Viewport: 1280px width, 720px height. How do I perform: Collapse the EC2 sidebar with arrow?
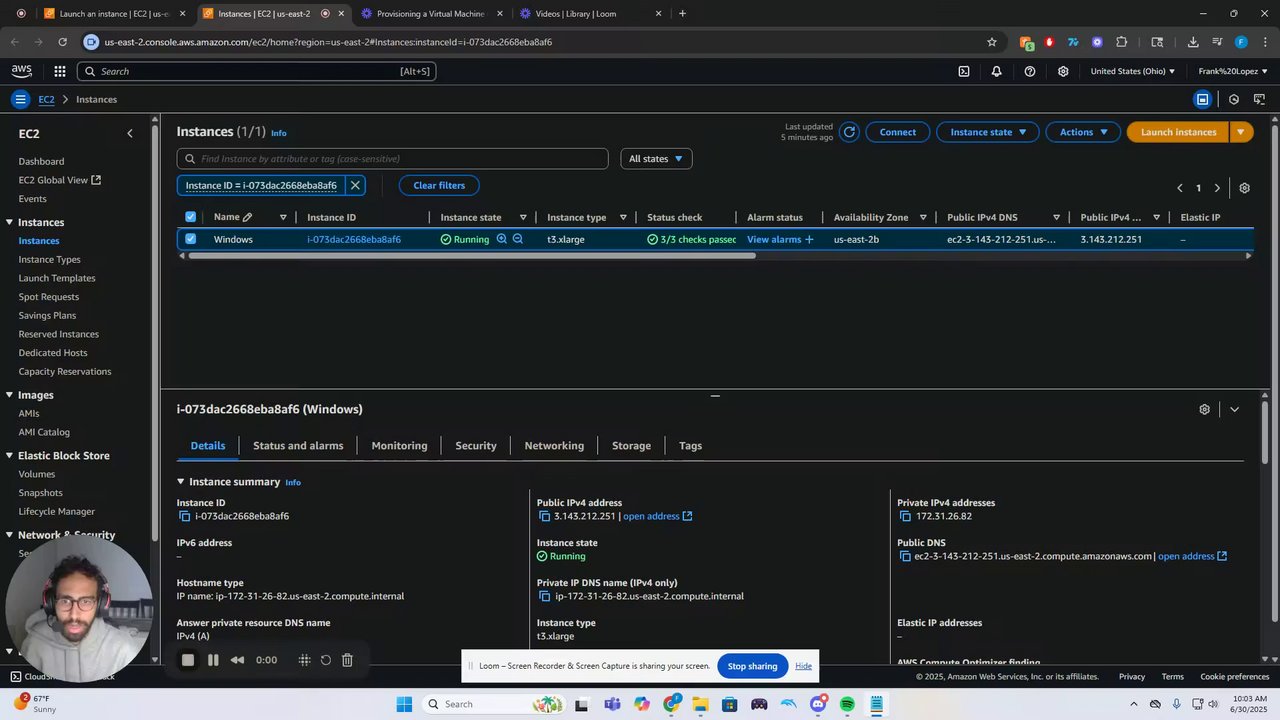pyautogui.click(x=129, y=133)
